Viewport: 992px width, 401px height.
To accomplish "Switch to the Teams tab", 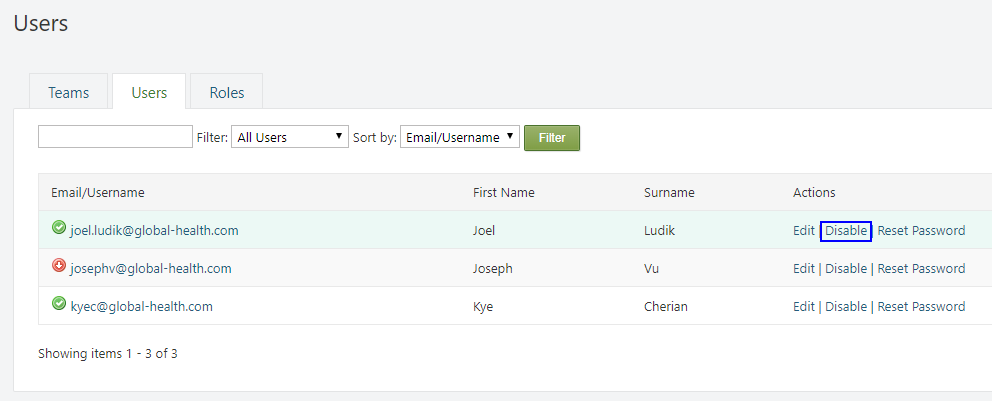I will click(x=69, y=92).
